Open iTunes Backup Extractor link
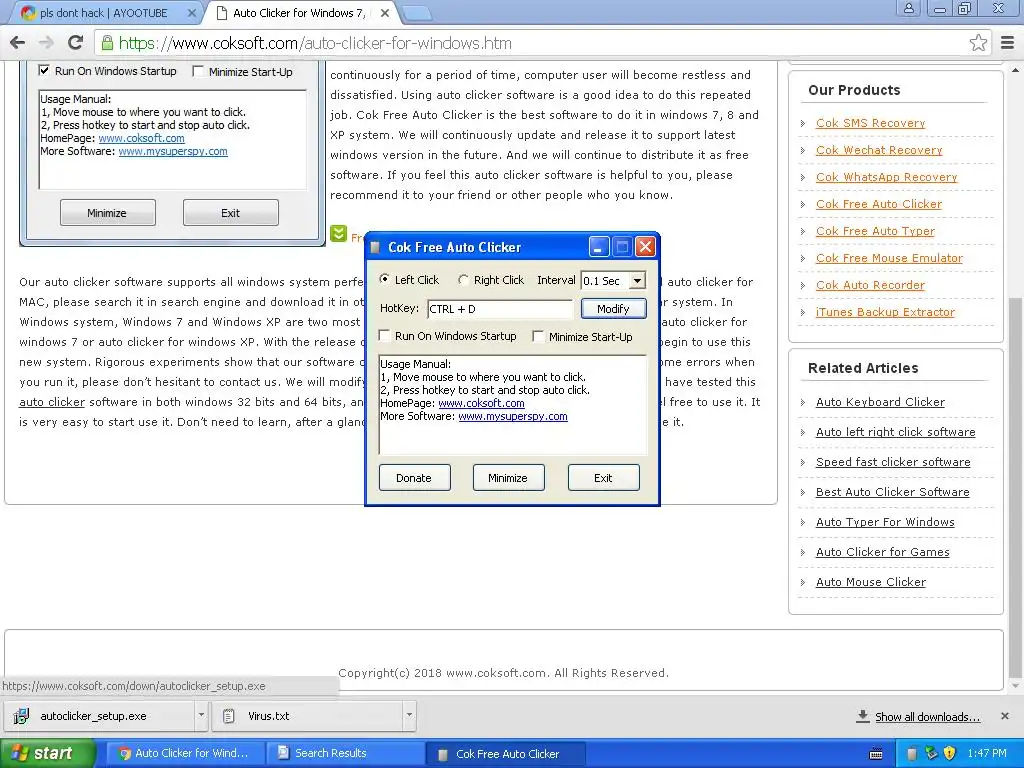The image size is (1024, 768). coord(885,312)
